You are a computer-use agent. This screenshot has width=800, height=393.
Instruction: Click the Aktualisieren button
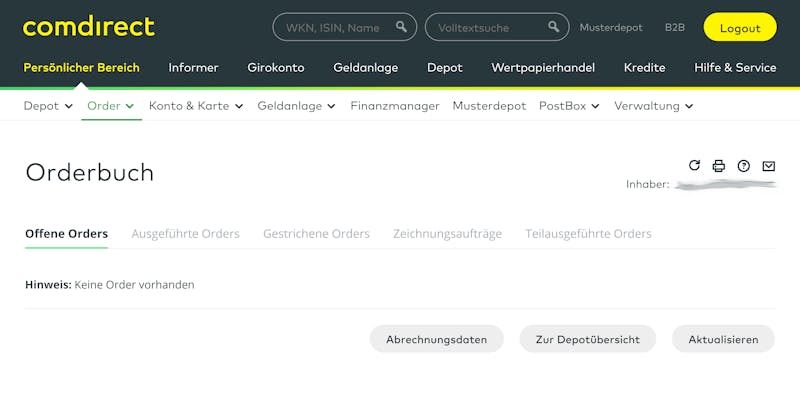tap(723, 339)
